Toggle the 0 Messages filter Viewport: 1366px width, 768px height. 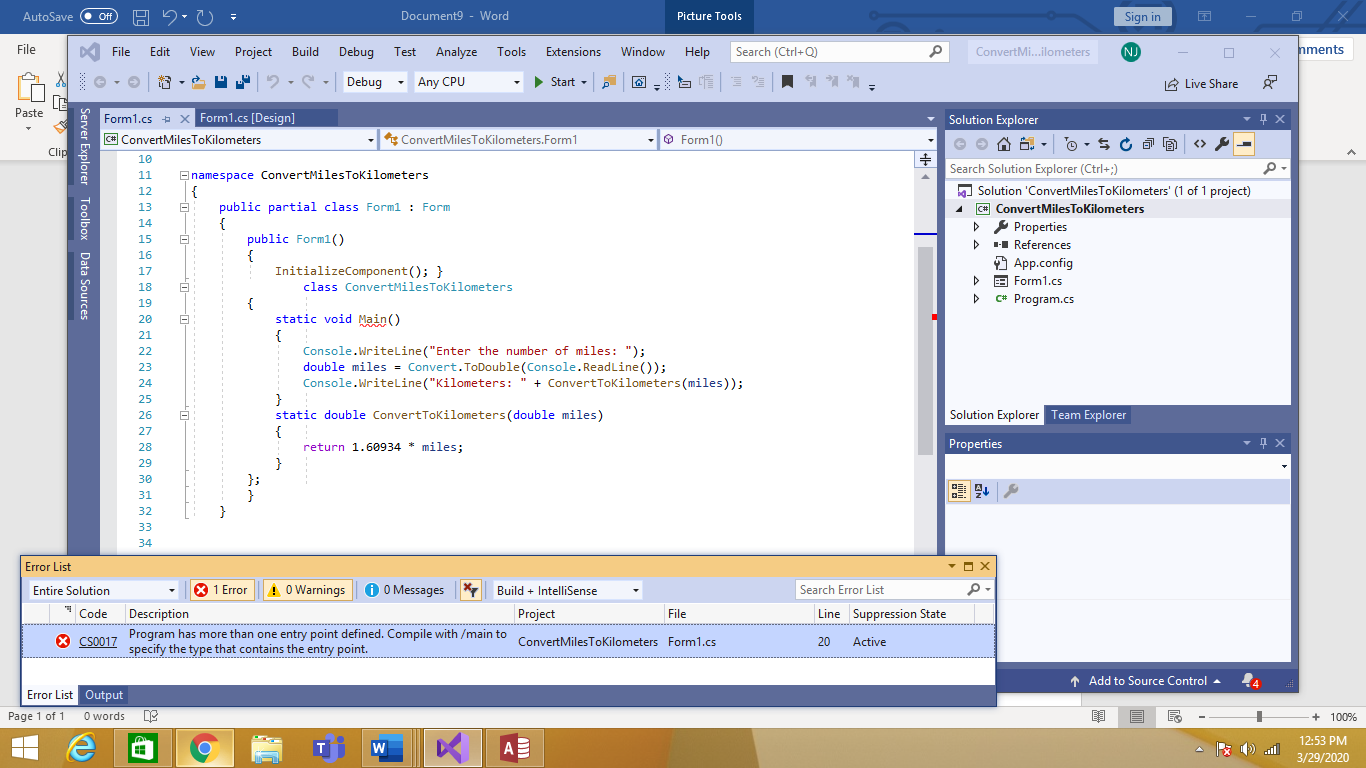tap(405, 590)
